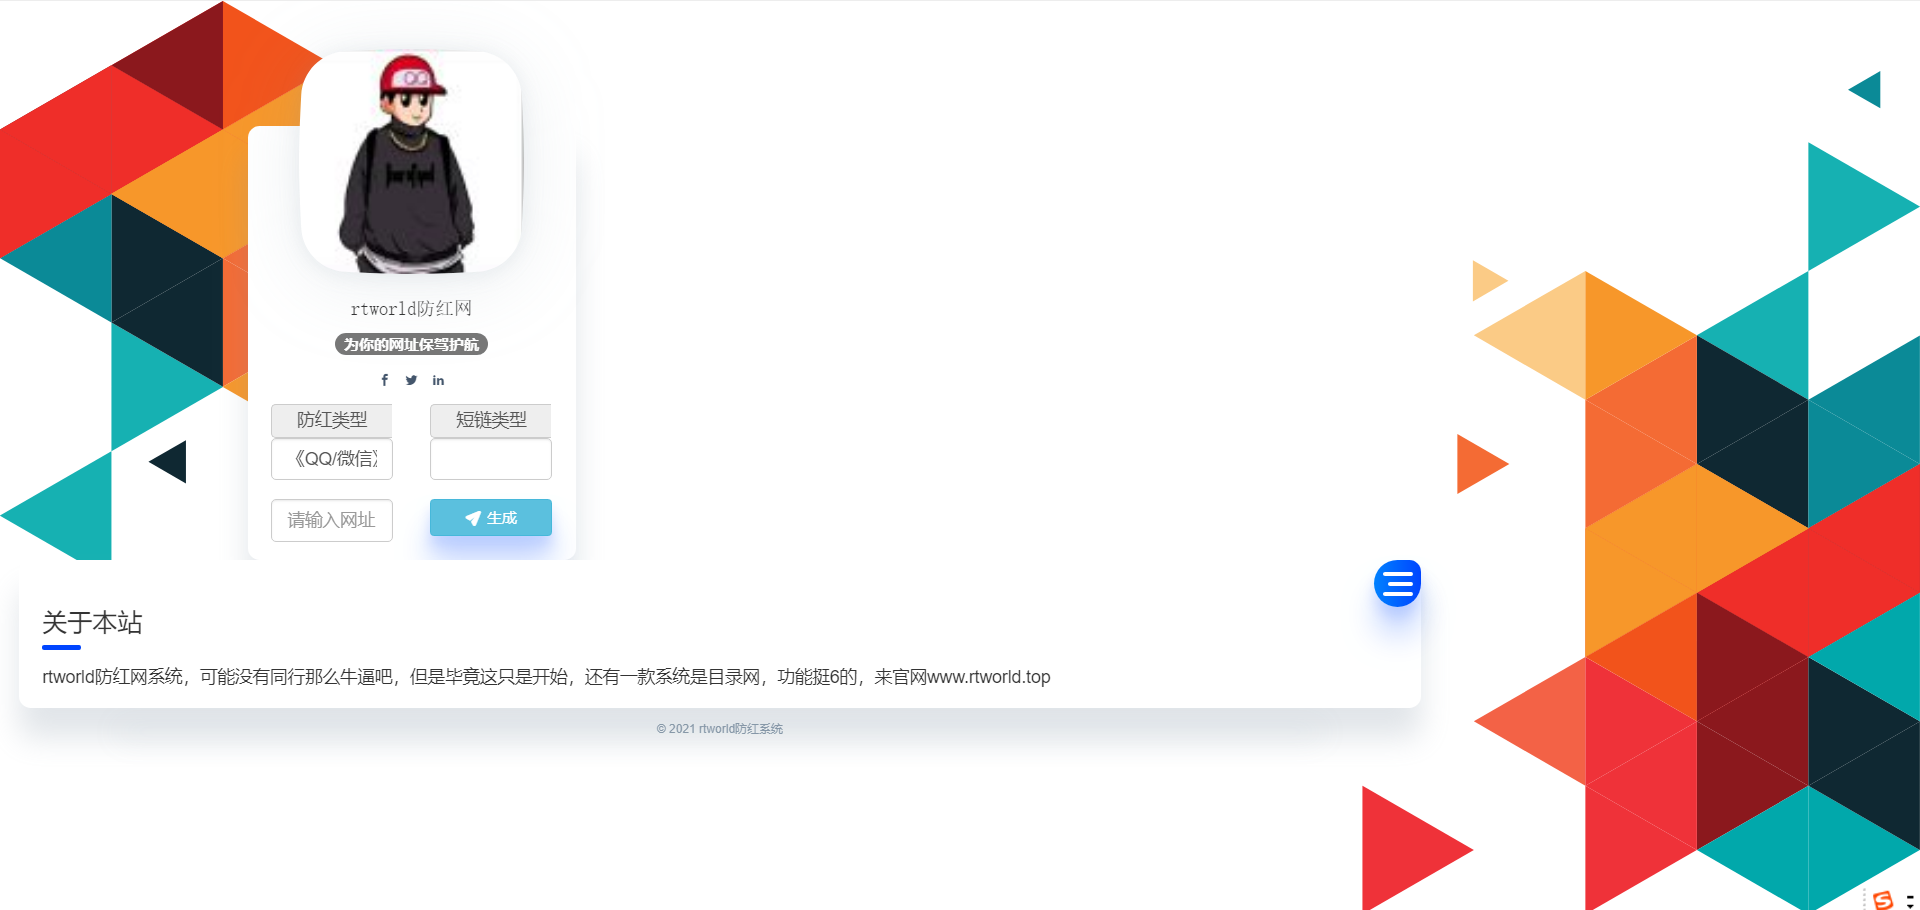This screenshot has height=910, width=1920.
Task: Click the LinkedIn icon in the card
Action: (438, 380)
